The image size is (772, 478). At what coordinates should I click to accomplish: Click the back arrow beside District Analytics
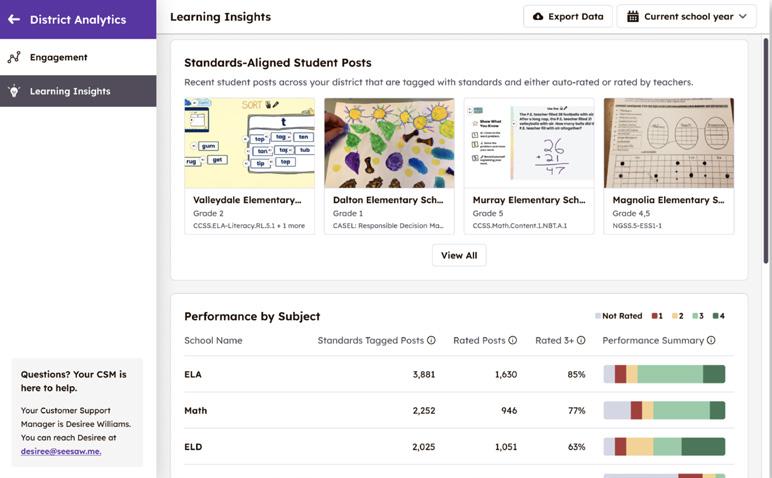14,19
